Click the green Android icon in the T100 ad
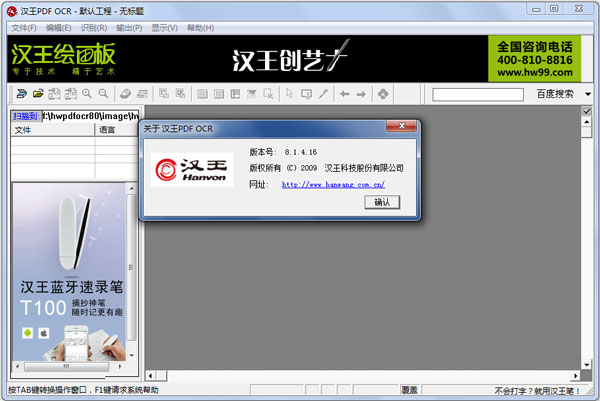Image resolution: width=600 pixels, height=401 pixels. click(28, 333)
